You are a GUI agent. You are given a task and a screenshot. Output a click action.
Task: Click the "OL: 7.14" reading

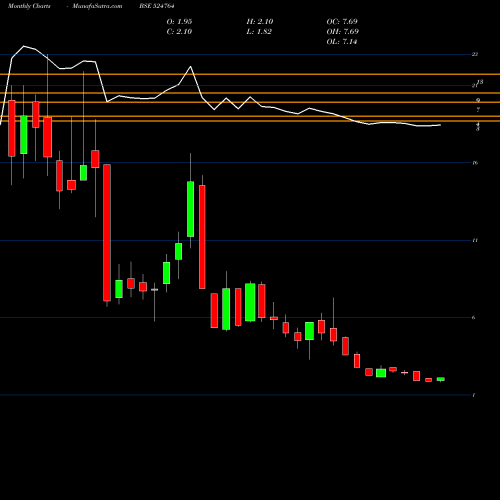coord(342,42)
